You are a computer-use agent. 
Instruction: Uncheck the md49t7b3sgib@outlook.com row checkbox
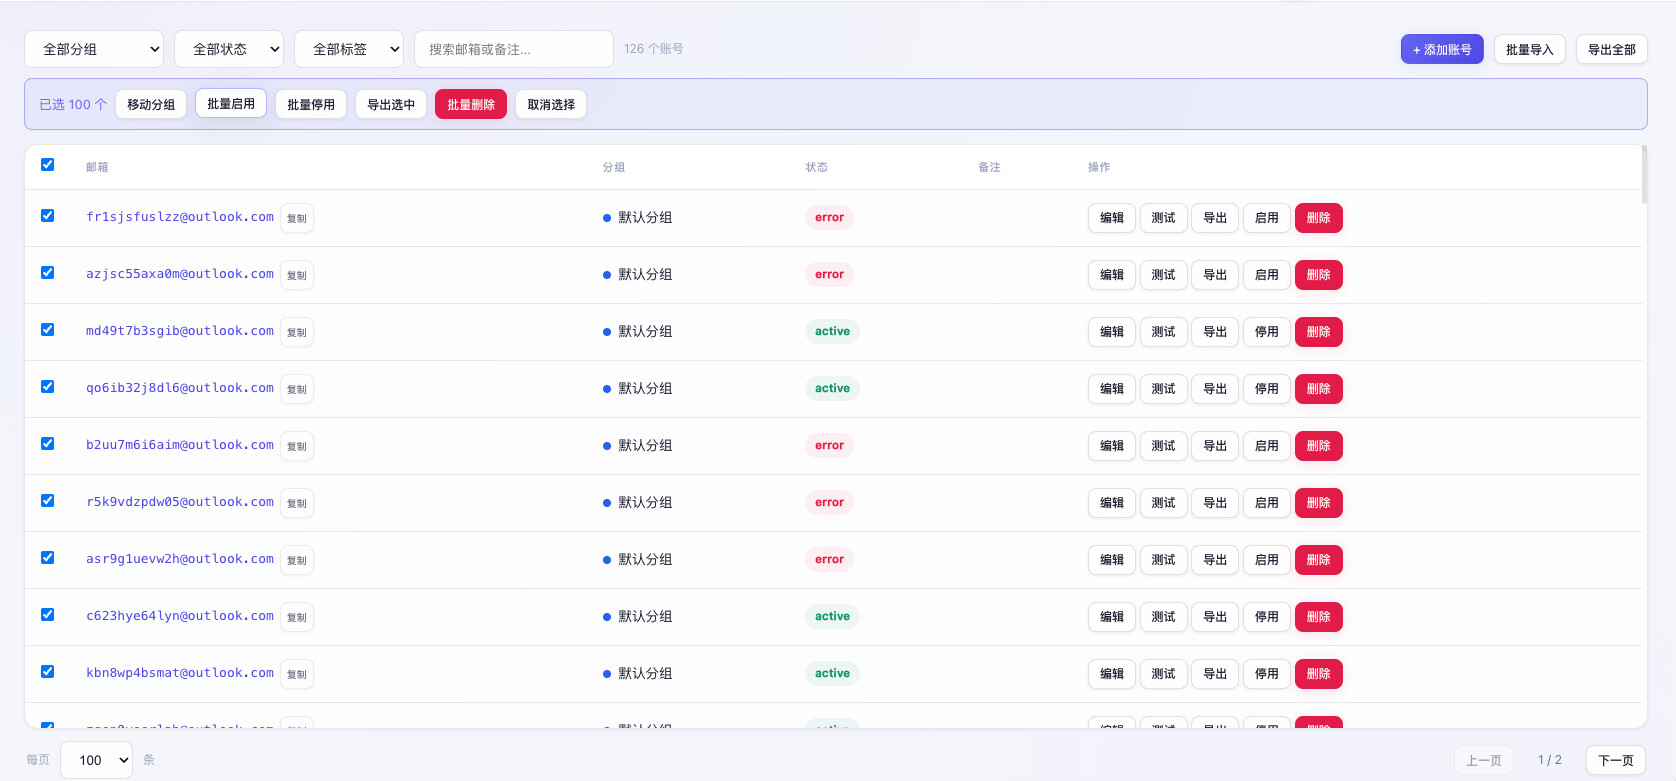tap(47, 329)
